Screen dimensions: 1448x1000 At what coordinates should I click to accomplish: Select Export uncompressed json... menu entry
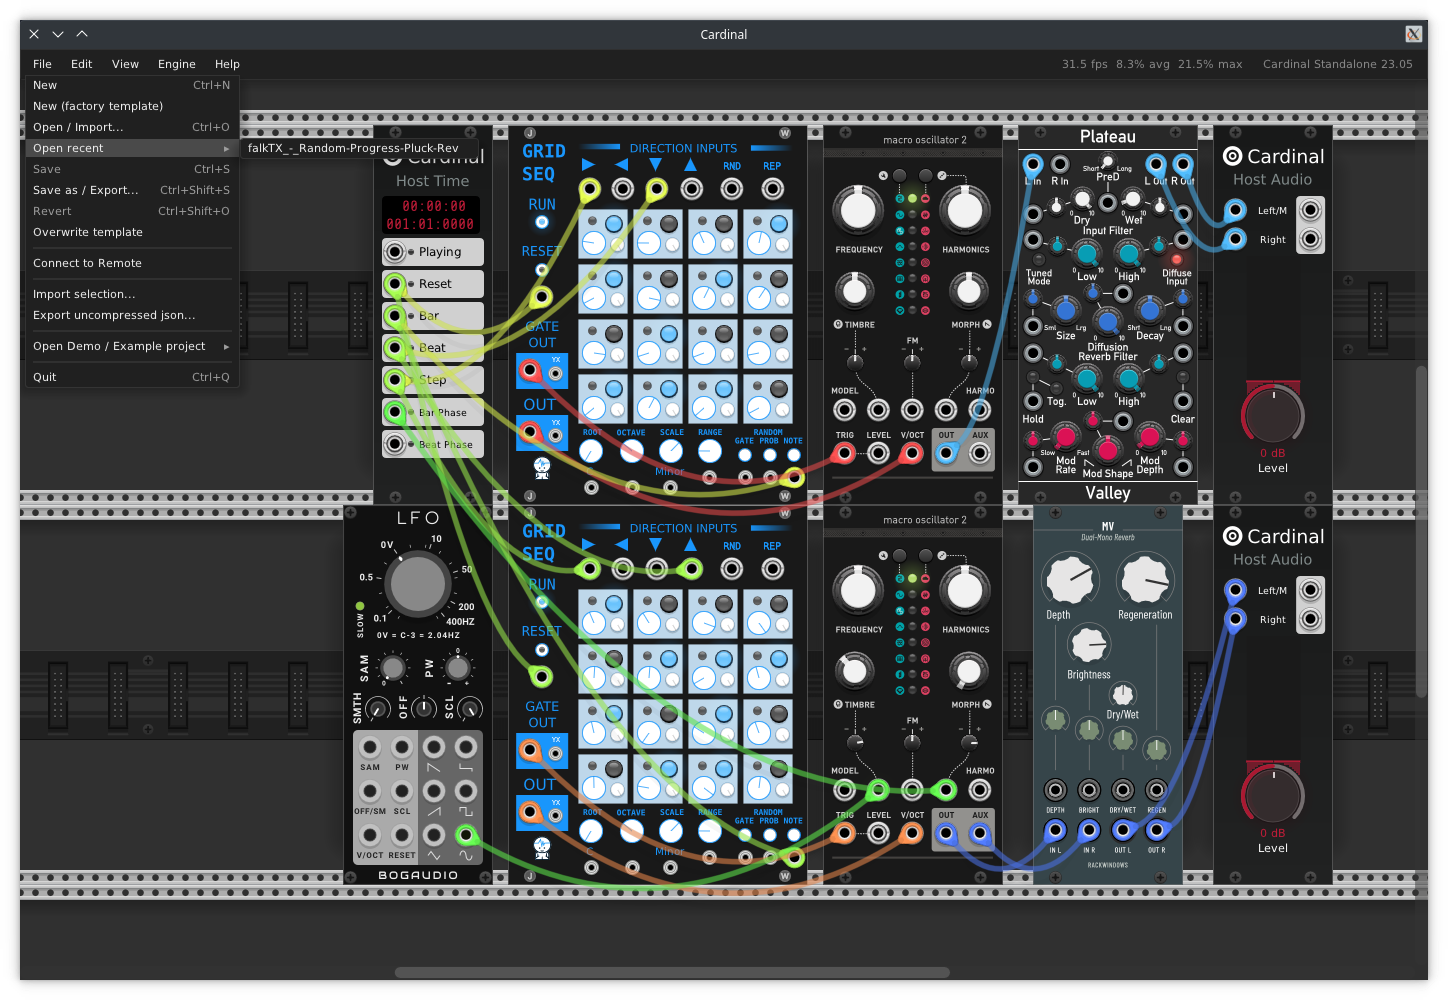tap(132, 315)
